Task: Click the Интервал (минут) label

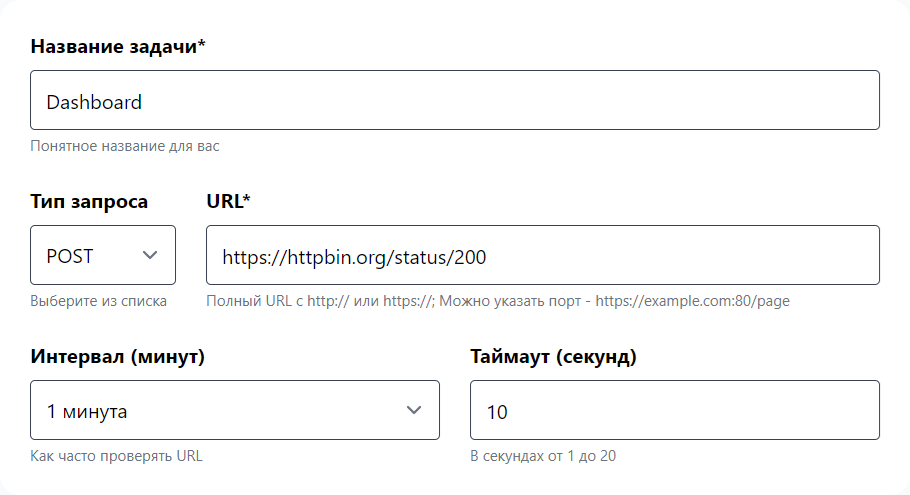Action: 118,356
